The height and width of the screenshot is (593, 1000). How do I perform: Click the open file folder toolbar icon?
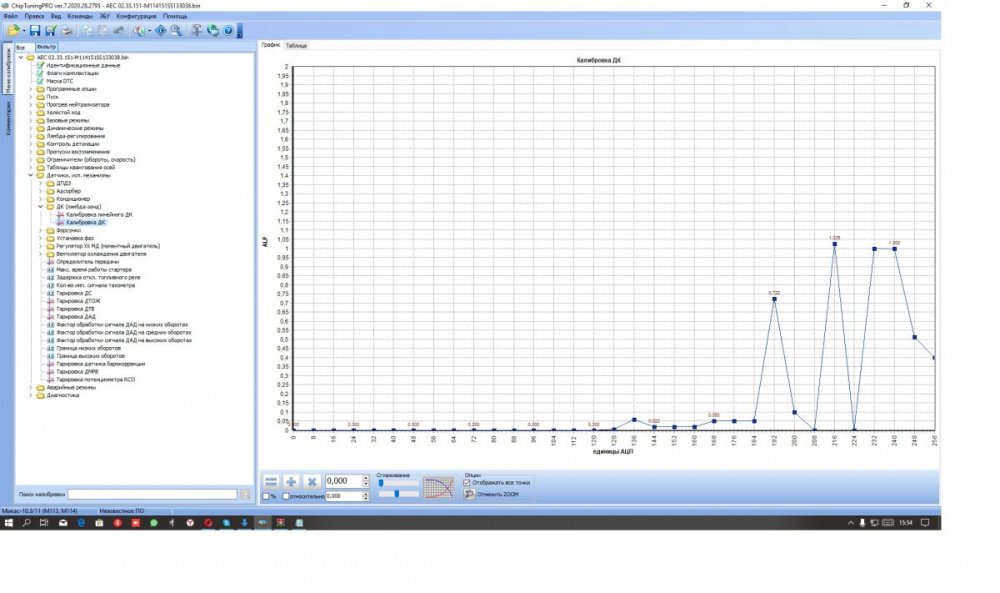coord(13,31)
